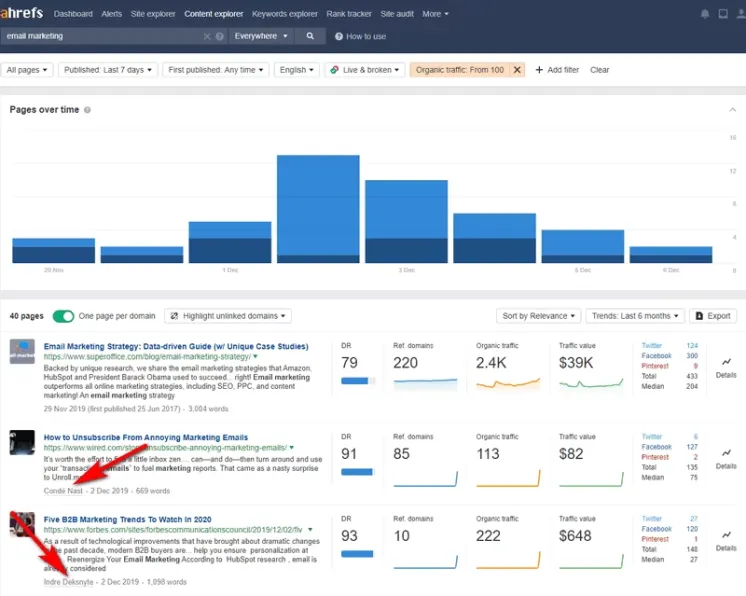Open the Site audit menu item

398,14
